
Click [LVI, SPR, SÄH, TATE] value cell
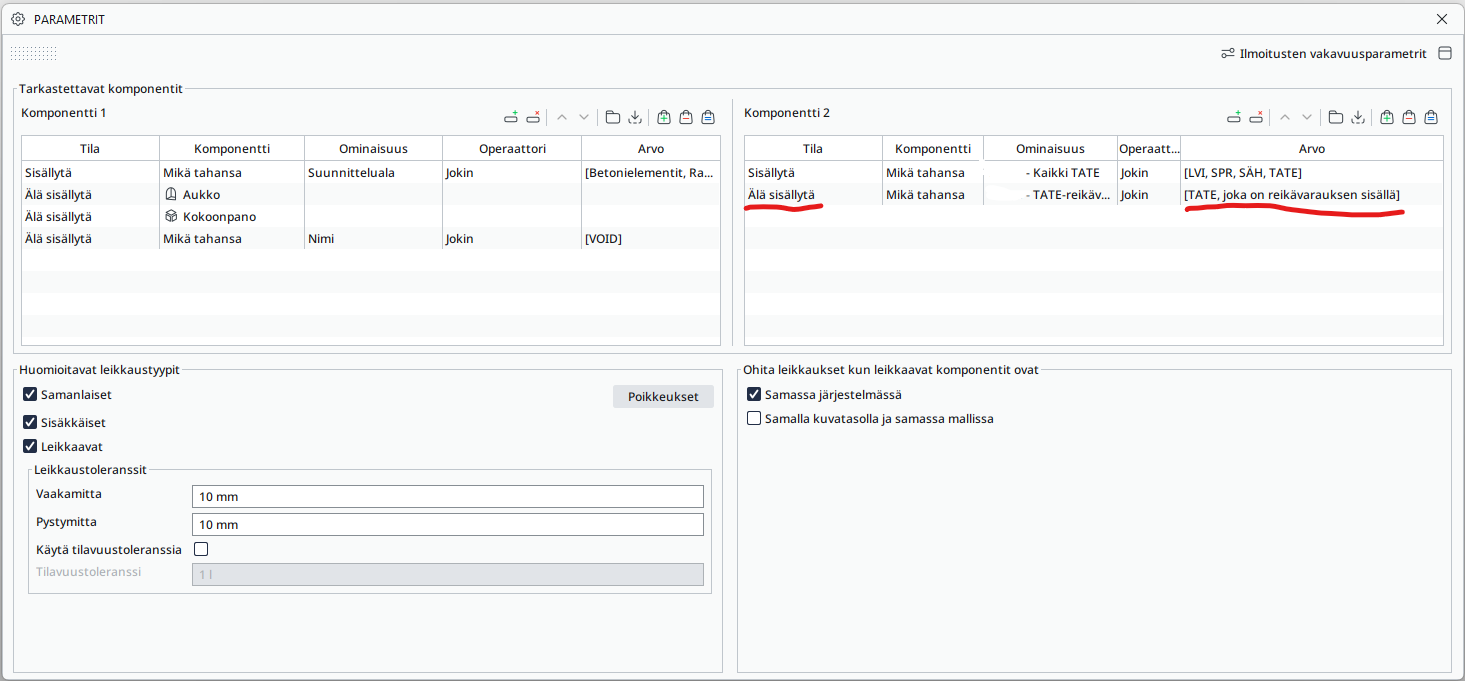pyautogui.click(x=1312, y=172)
